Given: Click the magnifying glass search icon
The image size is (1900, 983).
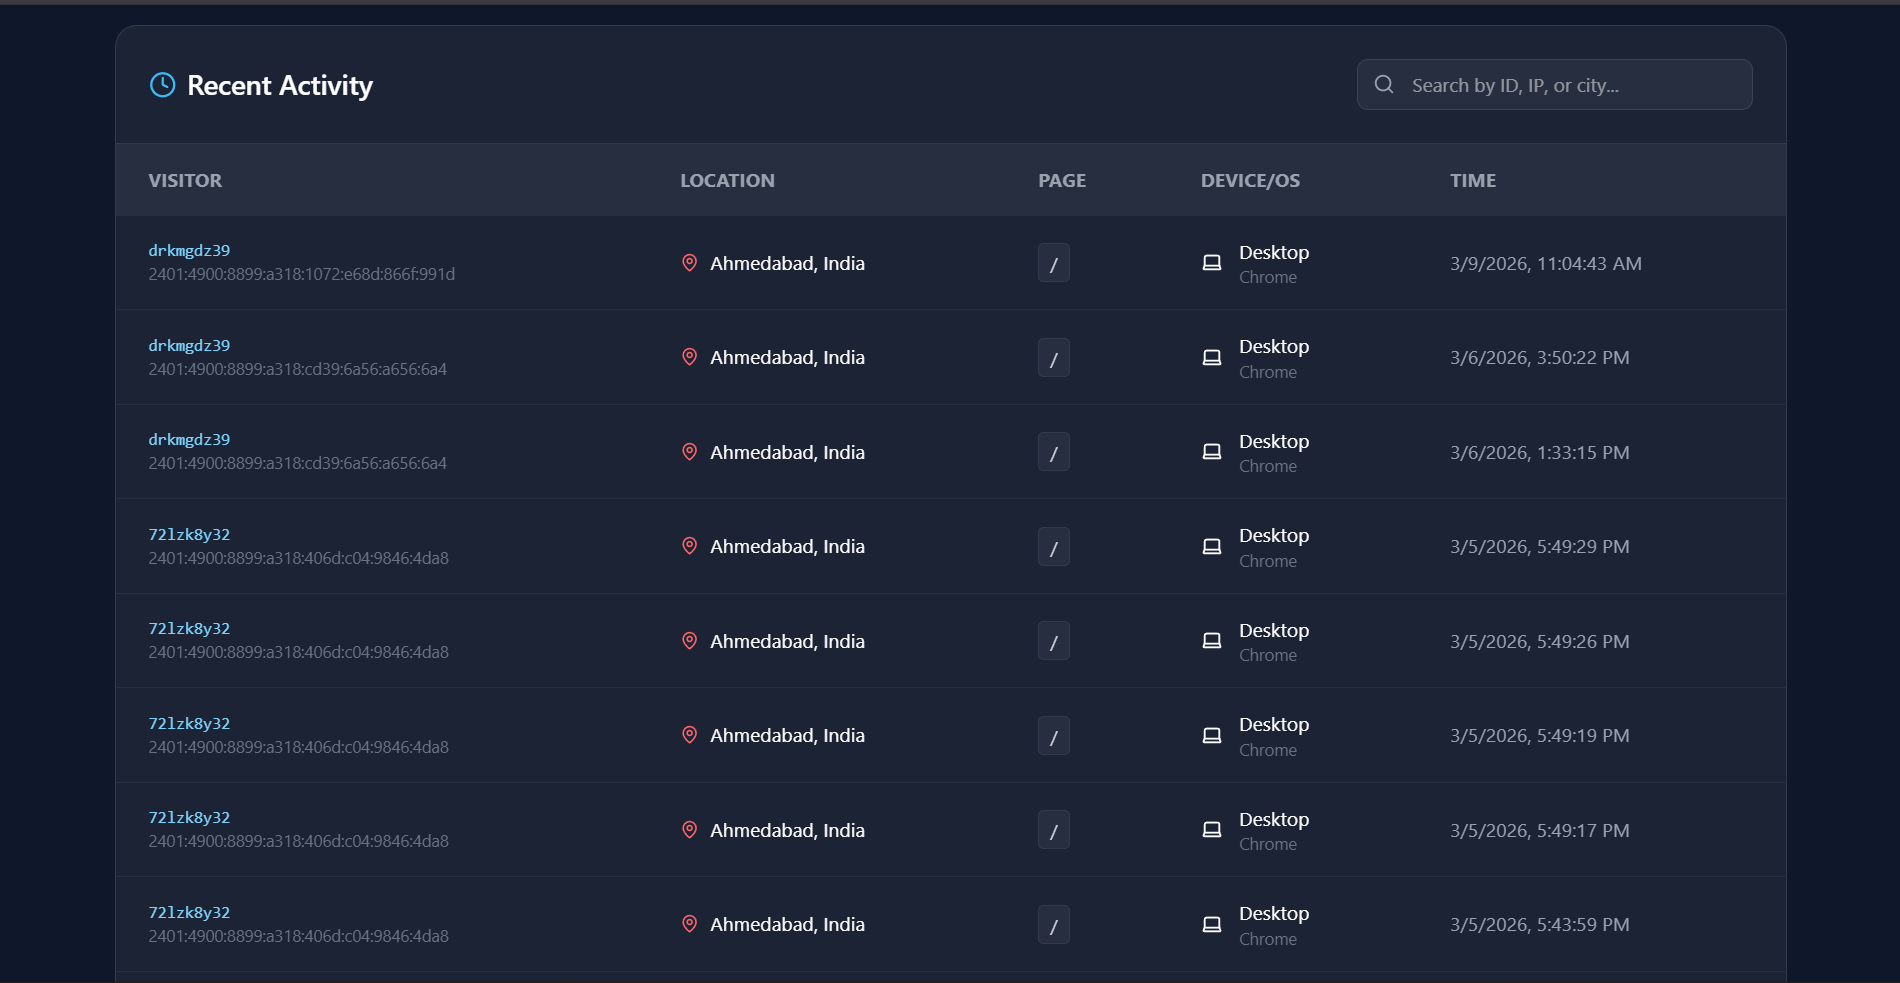Looking at the screenshot, I should point(1384,84).
